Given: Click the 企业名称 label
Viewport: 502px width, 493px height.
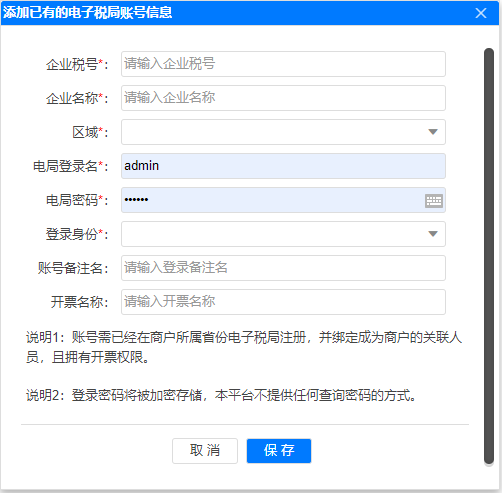Looking at the screenshot, I should 77,98.
